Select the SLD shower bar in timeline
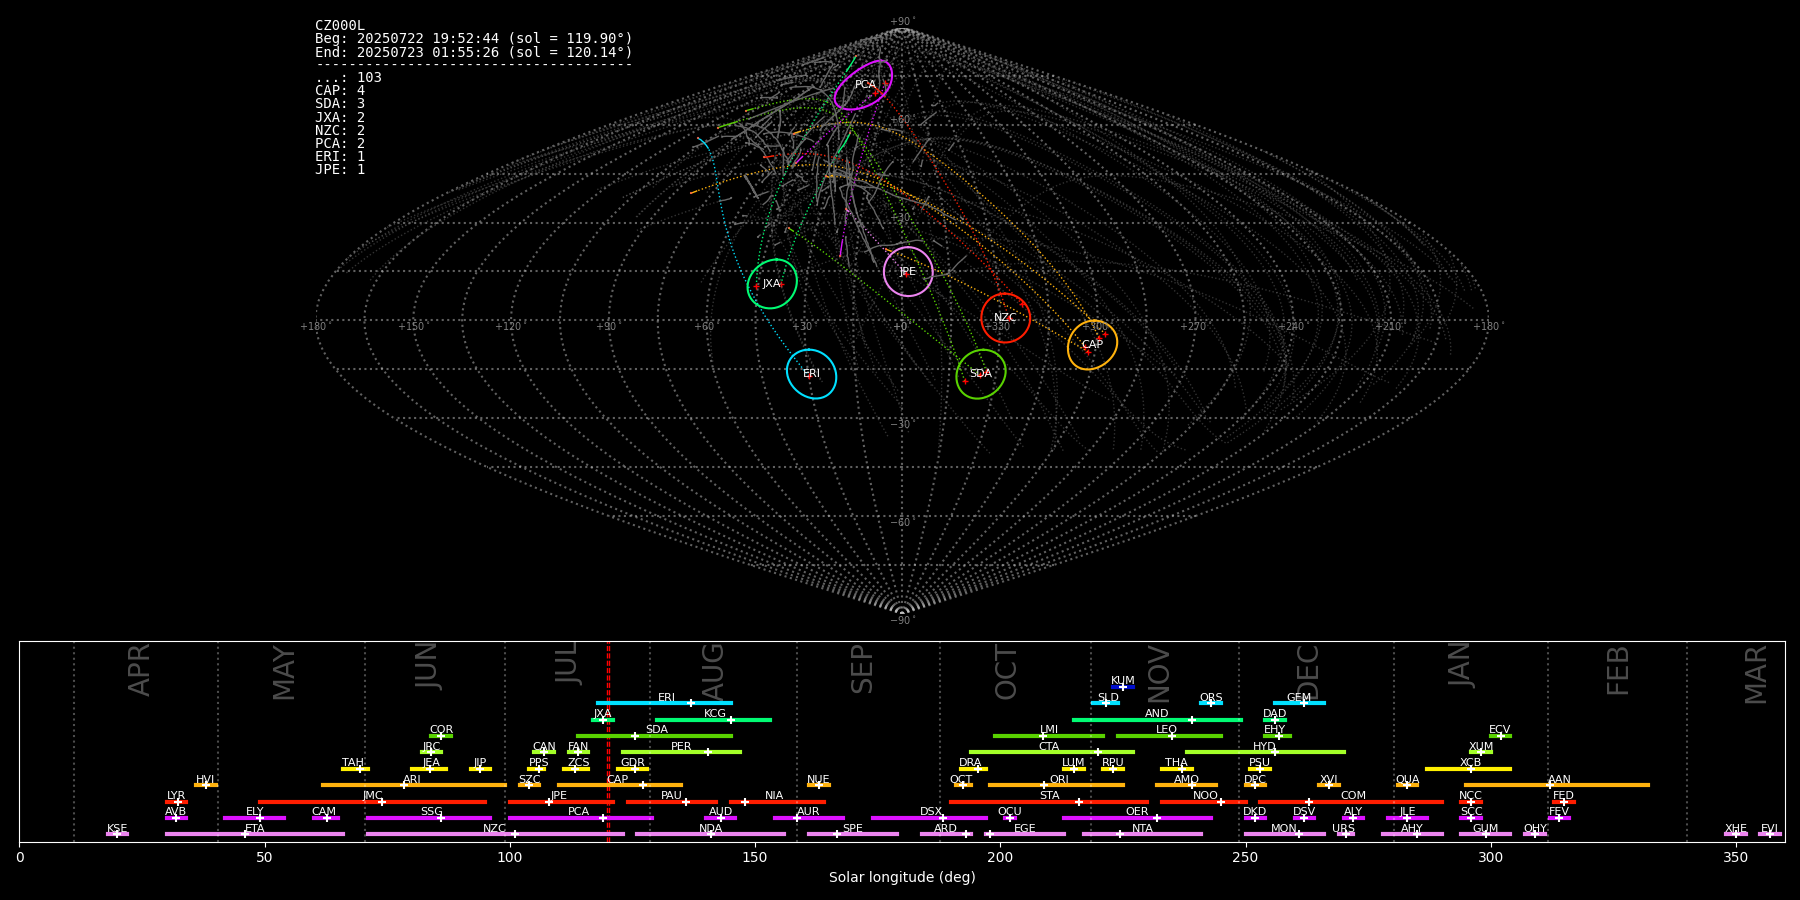The image size is (1800, 900). click(1105, 703)
